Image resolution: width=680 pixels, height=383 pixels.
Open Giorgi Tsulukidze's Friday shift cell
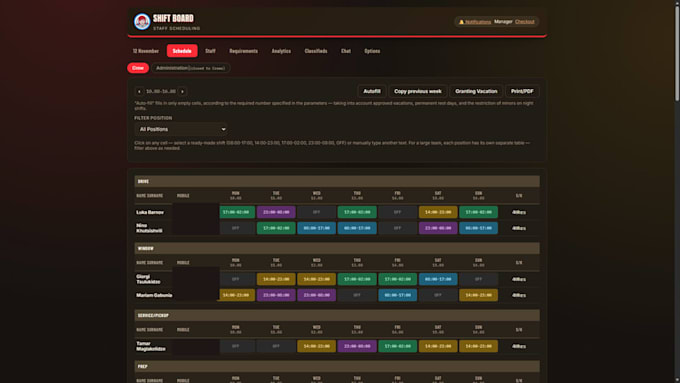tap(397, 279)
